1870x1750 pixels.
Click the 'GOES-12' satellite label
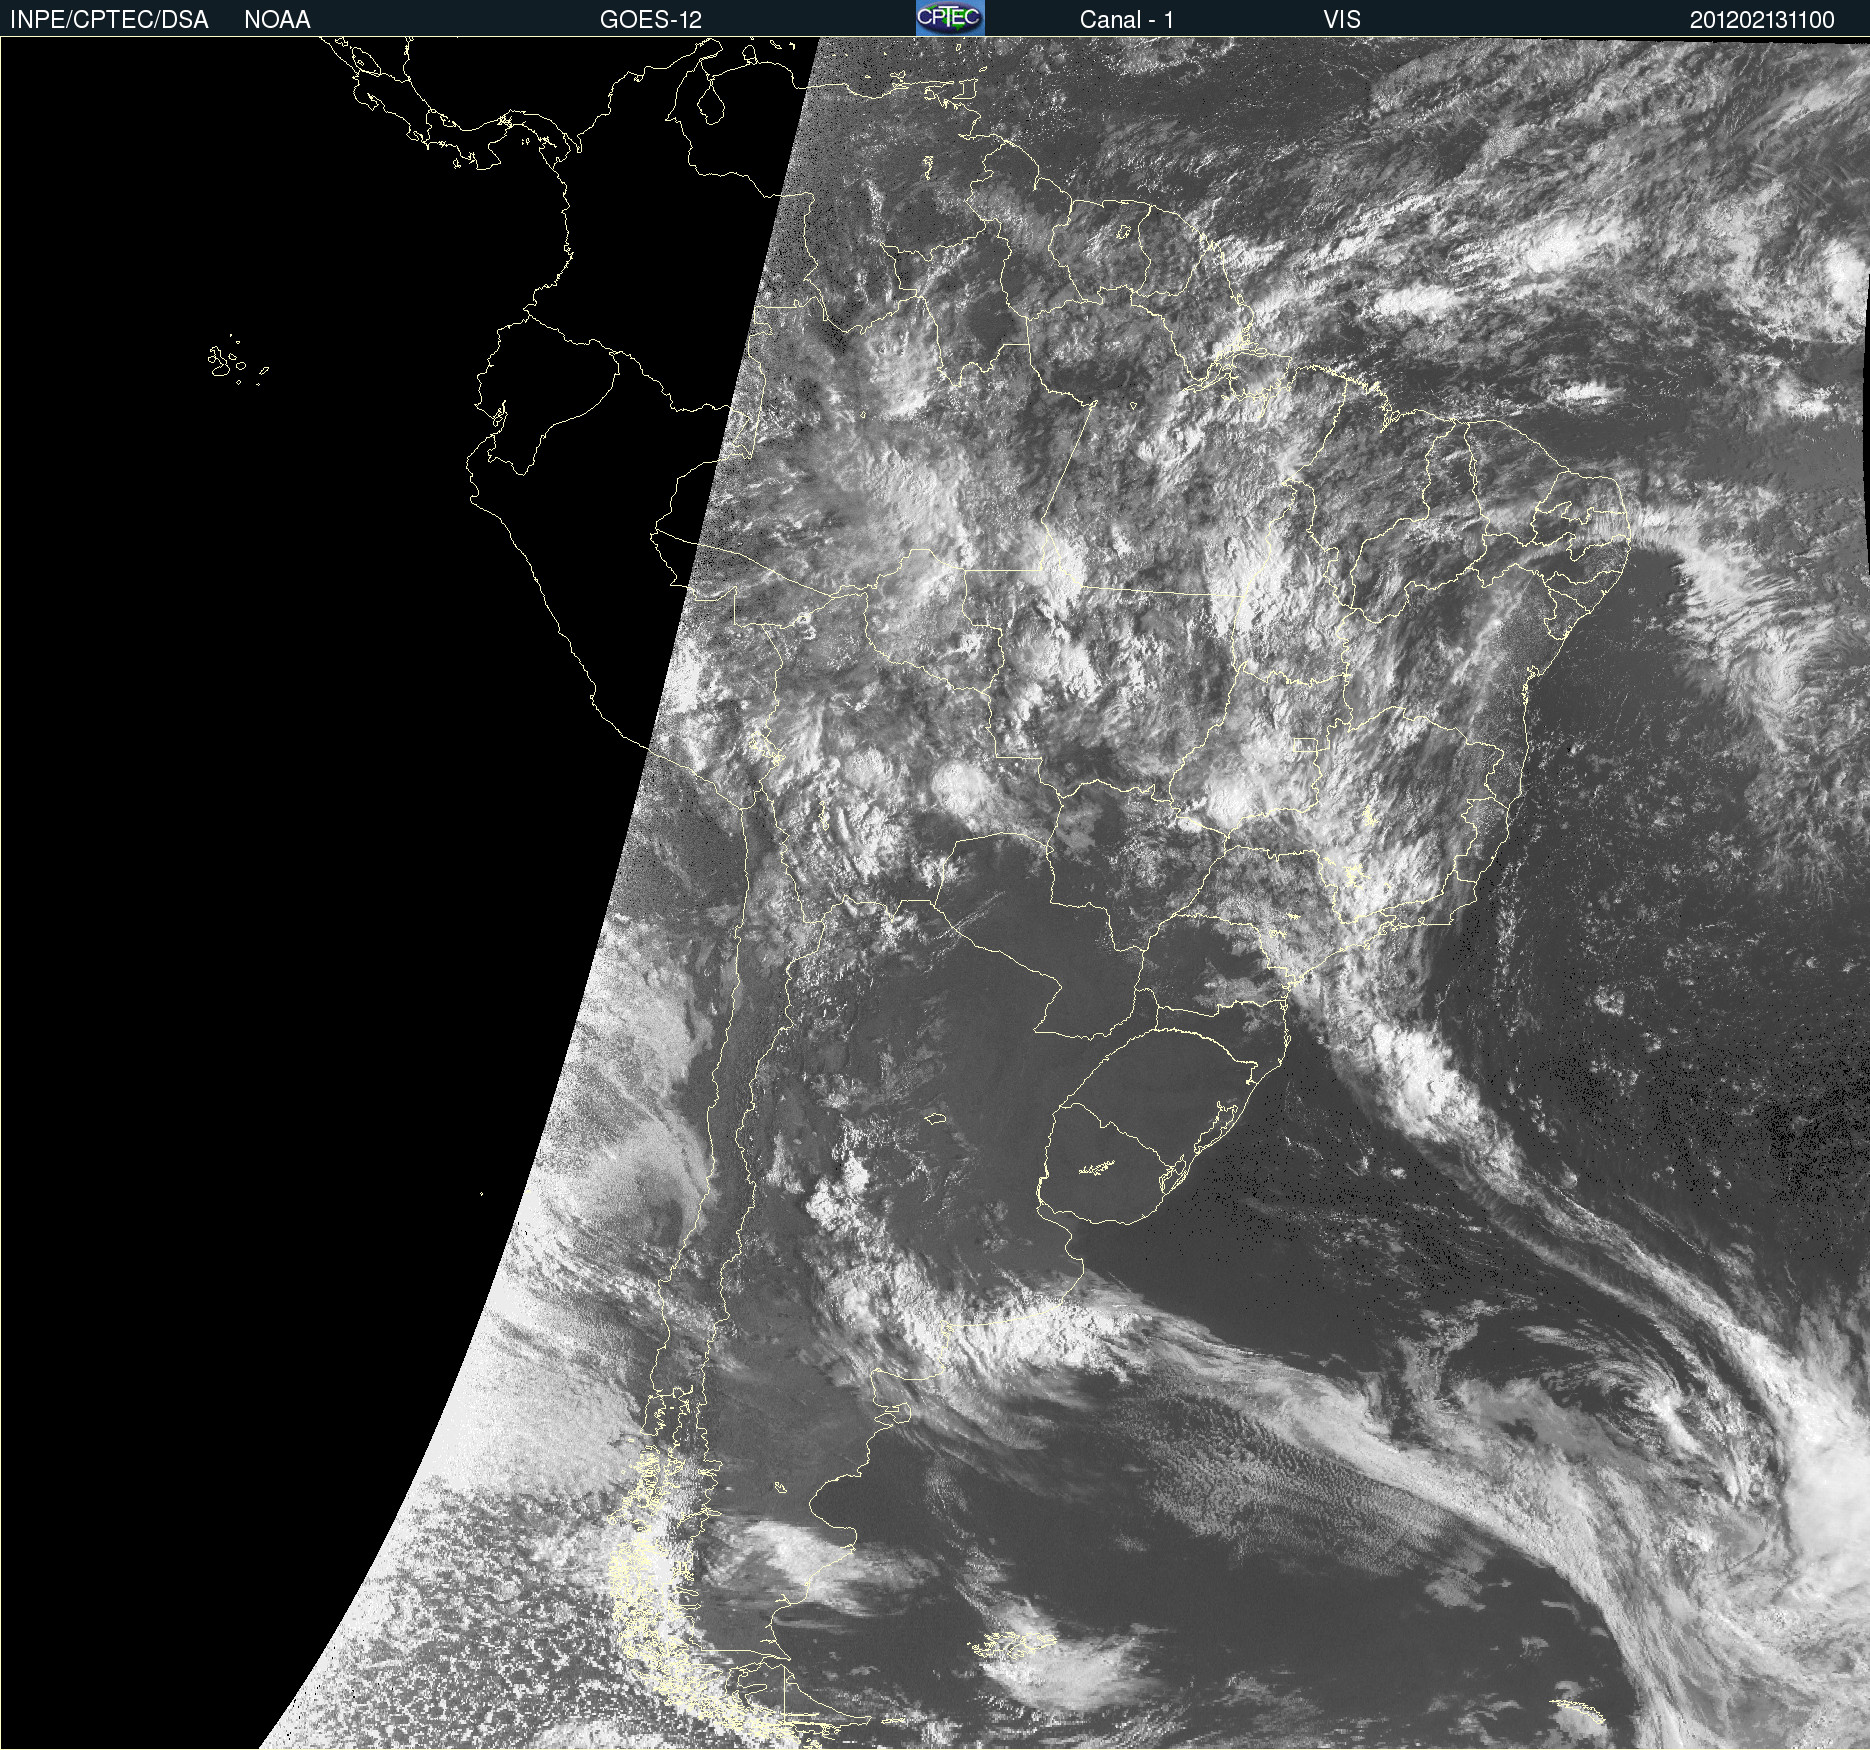pos(651,20)
